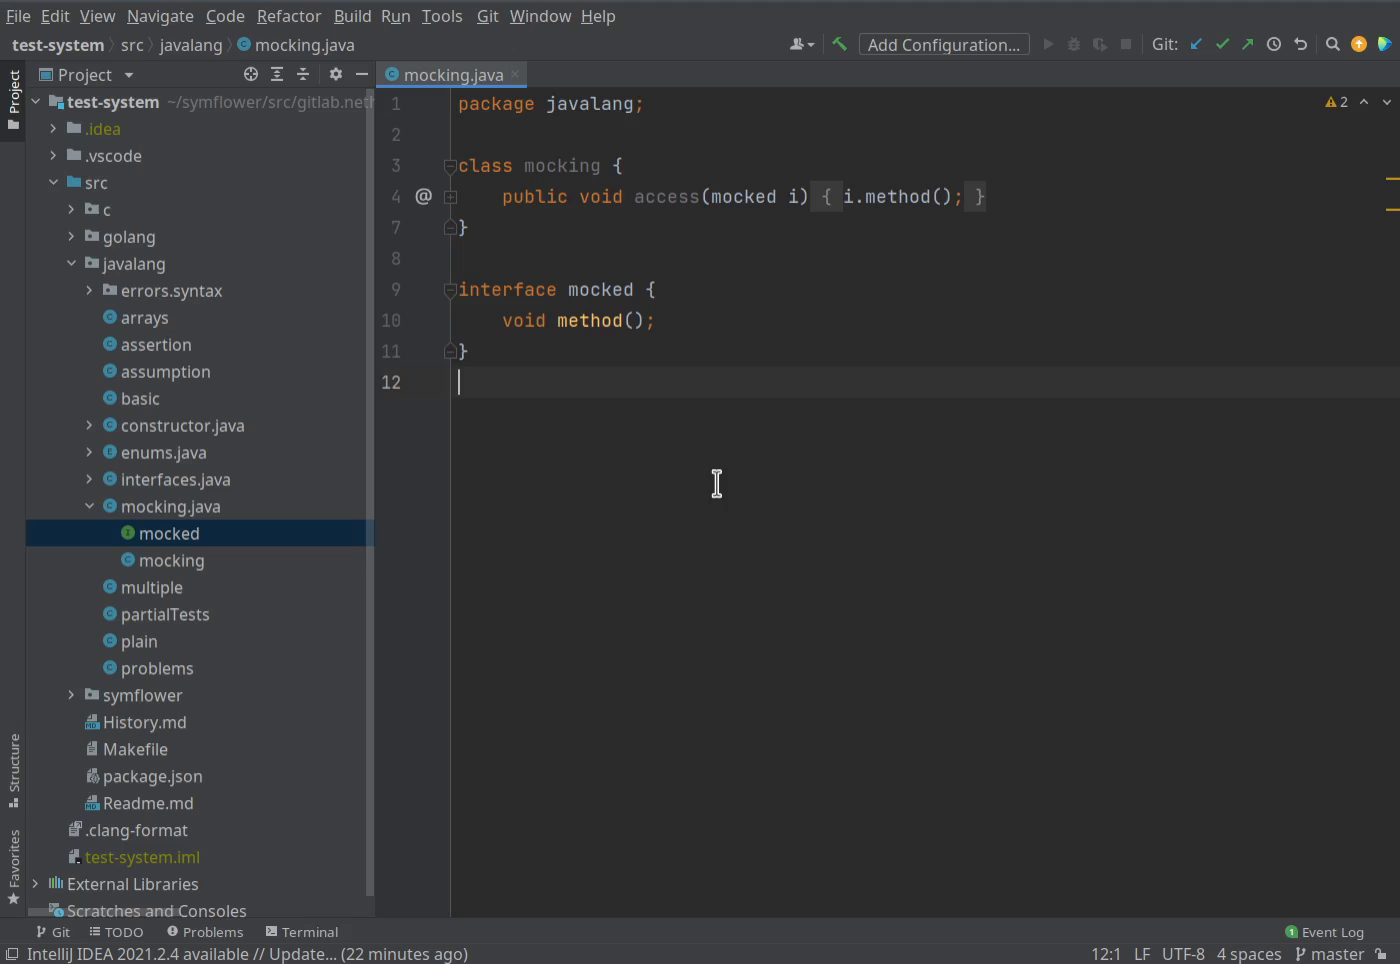Click Select Opened File target icon
The width and height of the screenshot is (1400, 964).
[x=251, y=74]
